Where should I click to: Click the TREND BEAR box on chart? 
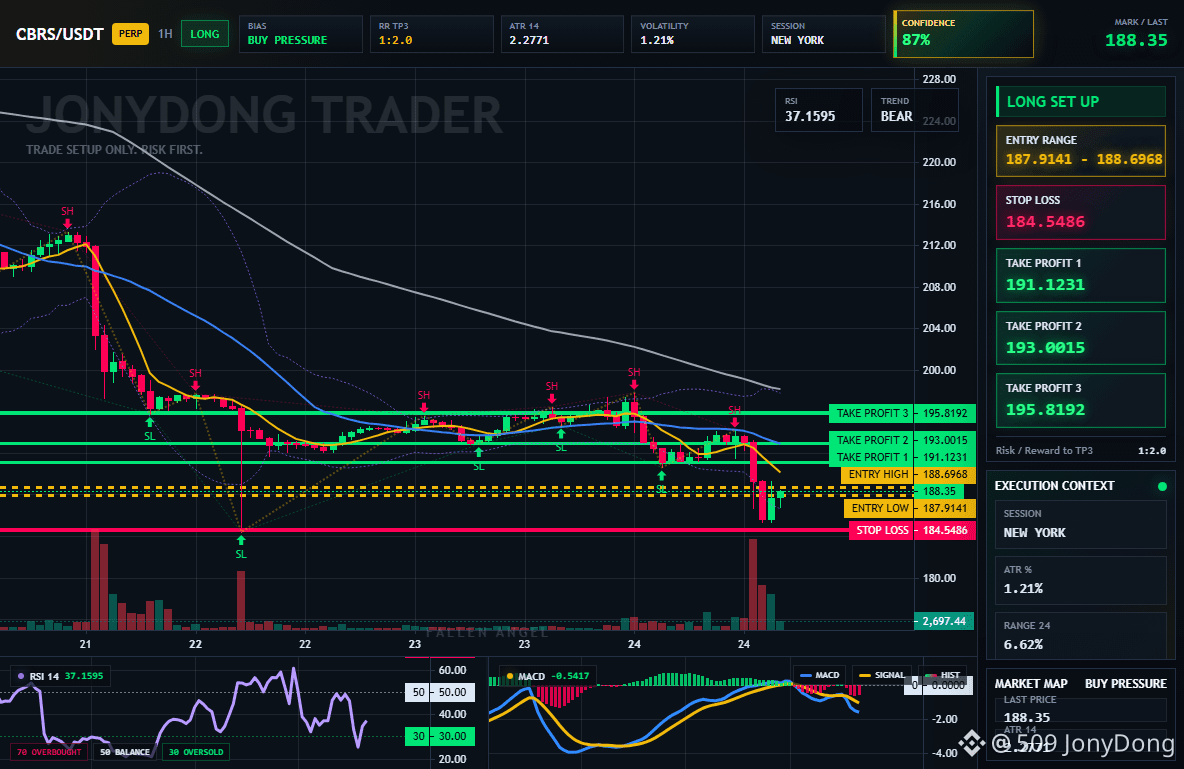[x=914, y=110]
